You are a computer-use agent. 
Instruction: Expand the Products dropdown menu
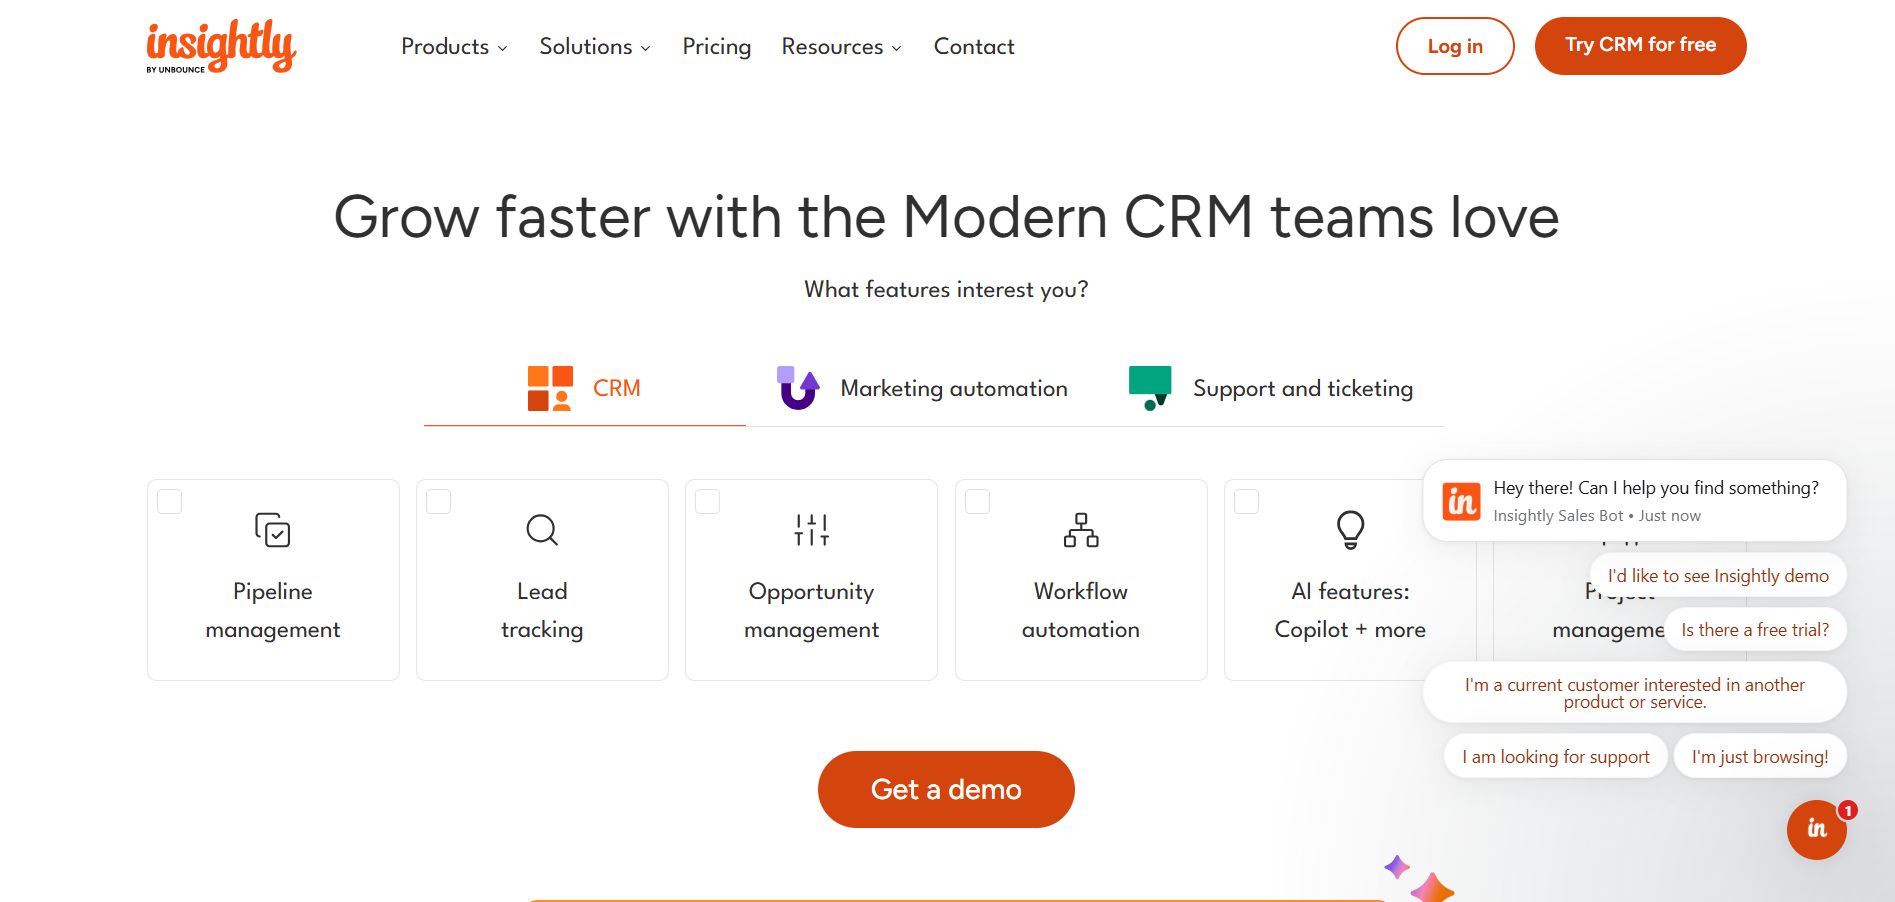454,47
